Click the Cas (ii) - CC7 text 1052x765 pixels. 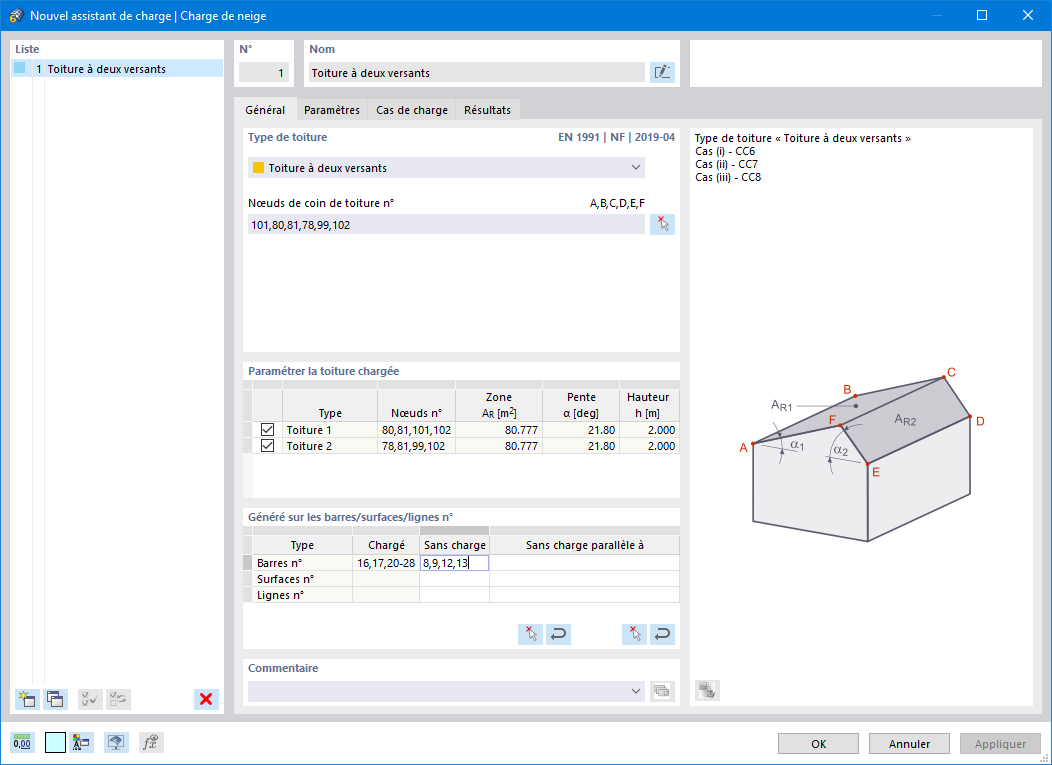[x=727, y=164]
